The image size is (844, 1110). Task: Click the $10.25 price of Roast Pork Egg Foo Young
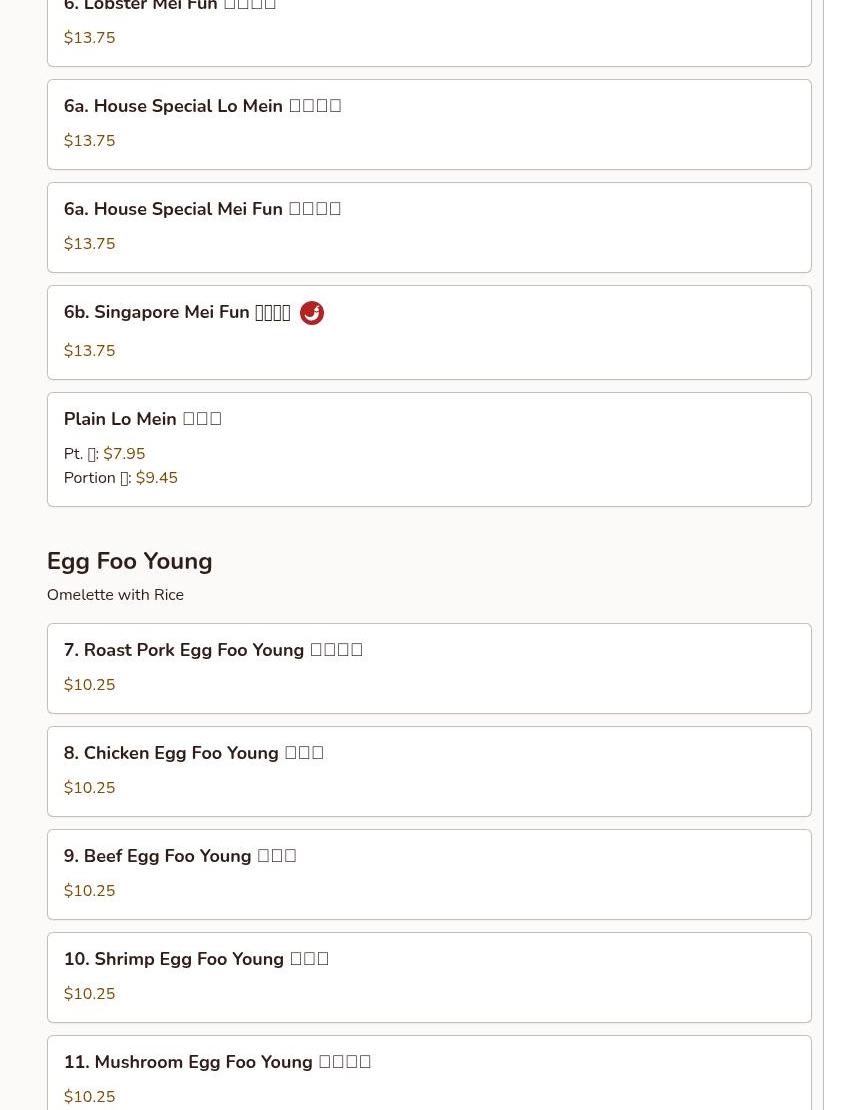89,685
